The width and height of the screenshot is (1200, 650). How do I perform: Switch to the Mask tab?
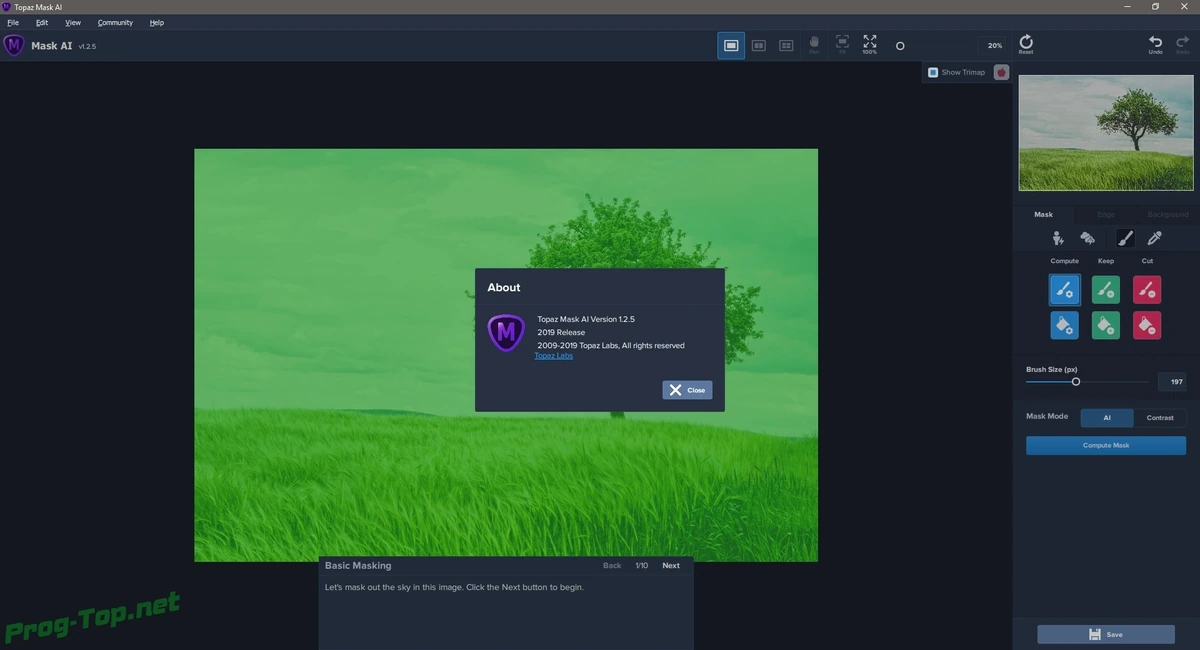pyautogui.click(x=1043, y=214)
